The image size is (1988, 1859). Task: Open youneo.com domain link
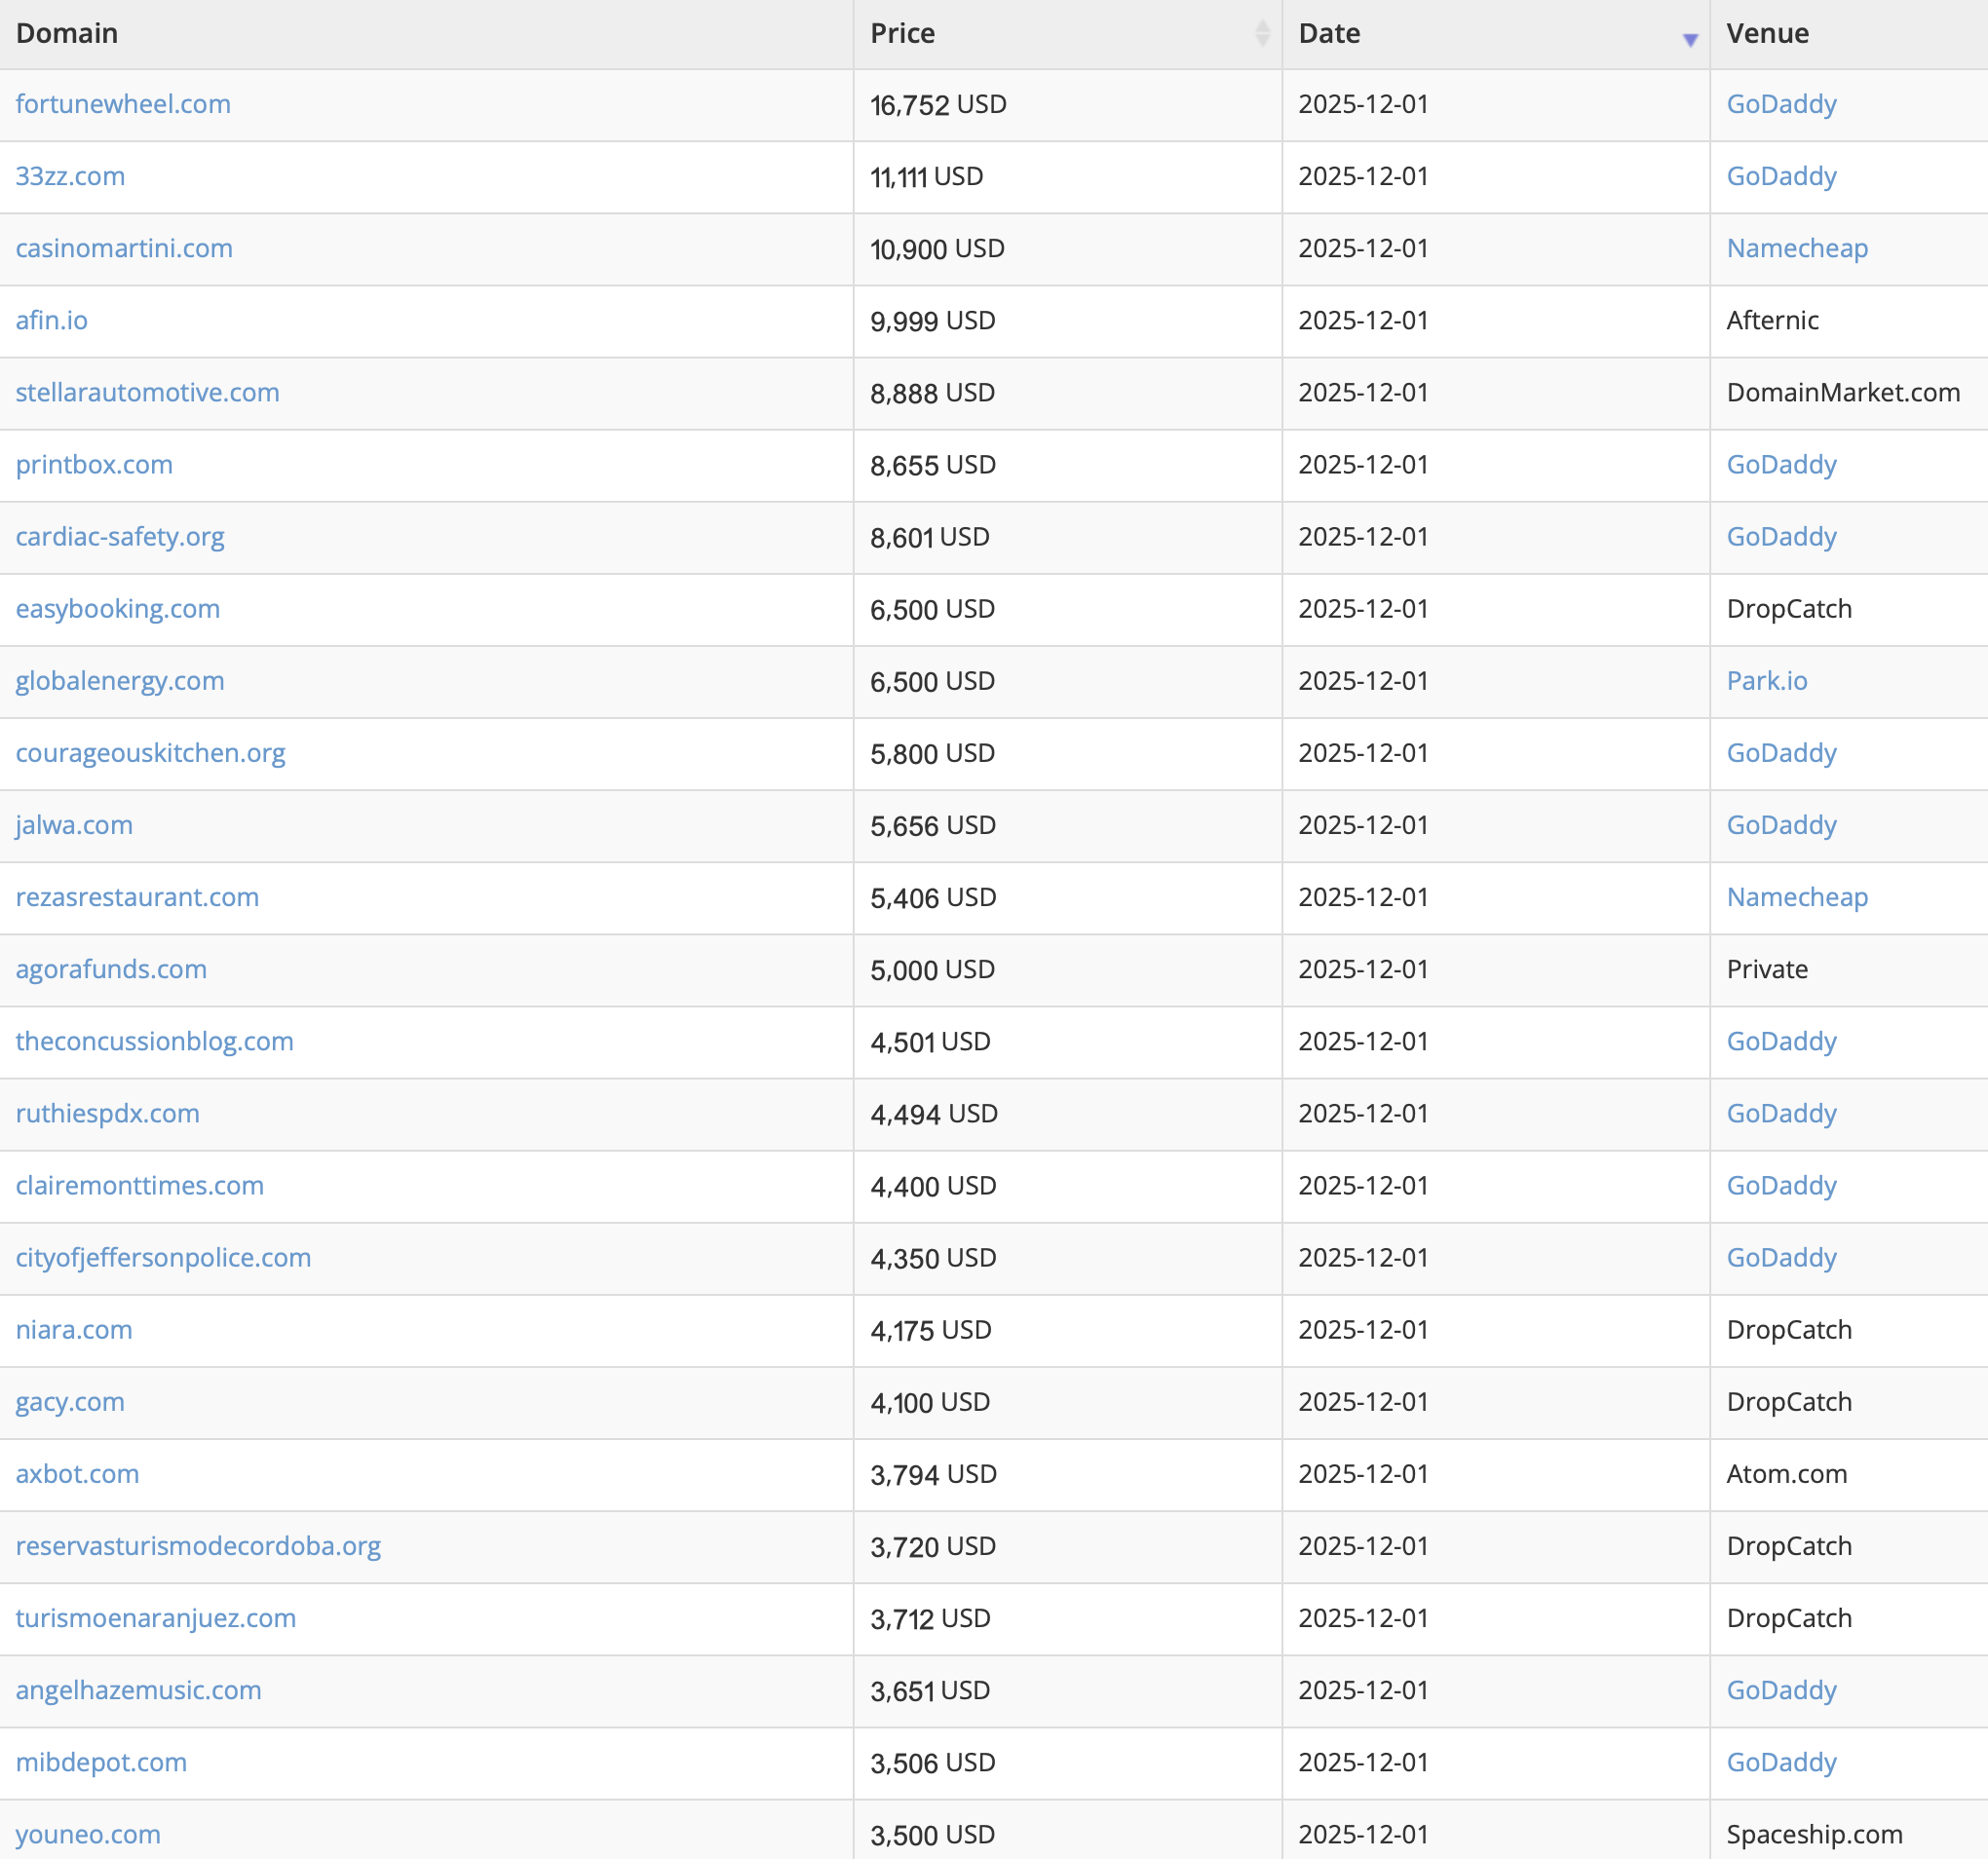(x=88, y=1834)
